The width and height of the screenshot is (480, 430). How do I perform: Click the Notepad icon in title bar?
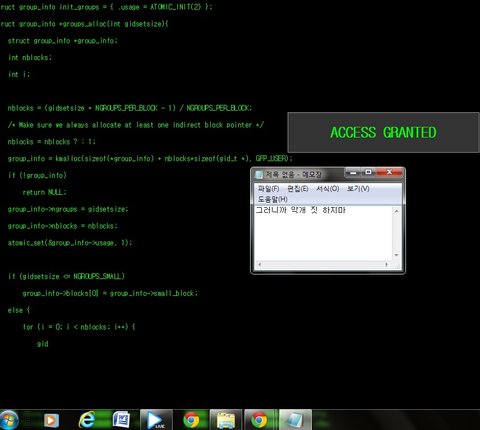click(259, 175)
